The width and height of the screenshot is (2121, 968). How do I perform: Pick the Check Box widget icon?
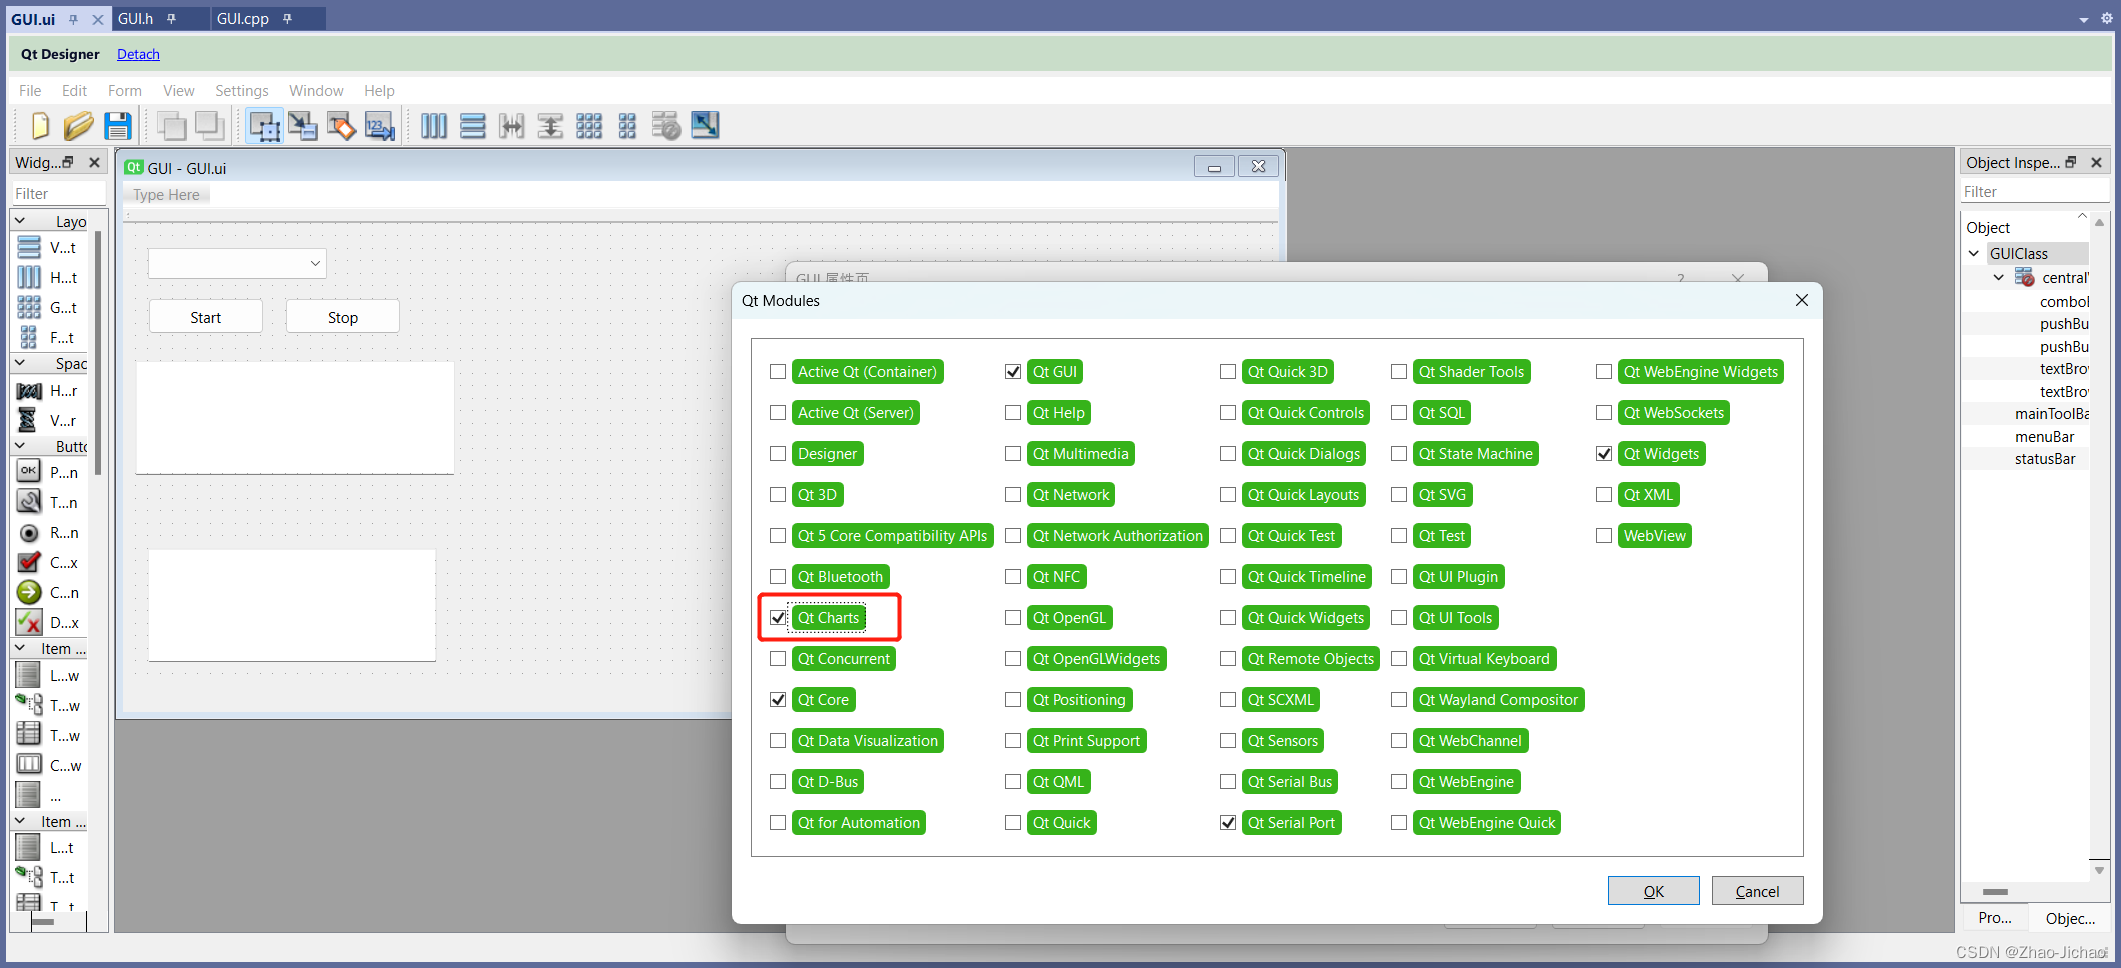[x=29, y=562]
